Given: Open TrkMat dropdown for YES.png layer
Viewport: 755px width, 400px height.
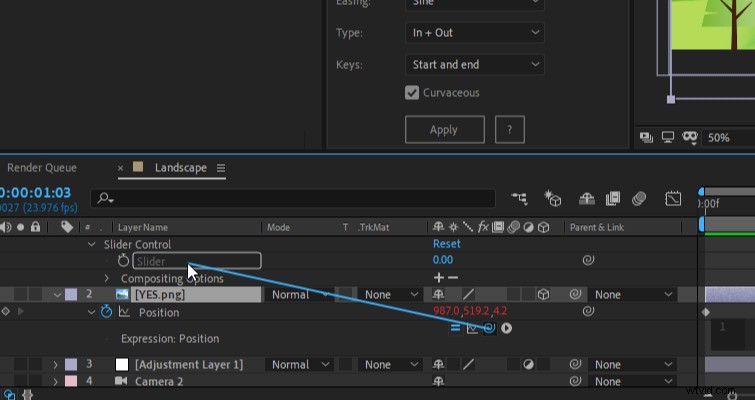Looking at the screenshot, I should coord(391,295).
